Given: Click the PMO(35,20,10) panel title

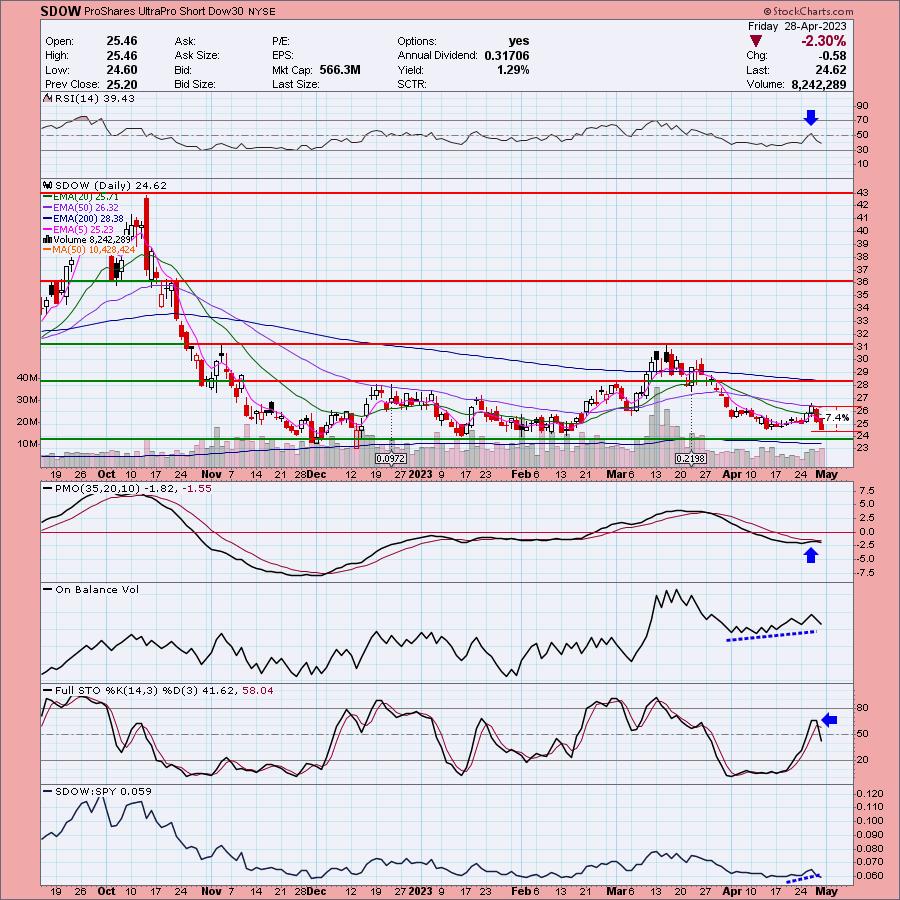Looking at the screenshot, I should pyautogui.click(x=133, y=489).
